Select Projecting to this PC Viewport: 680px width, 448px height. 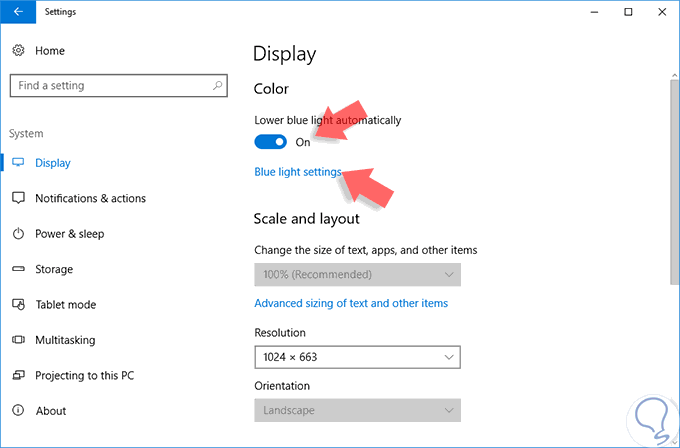click(x=84, y=375)
